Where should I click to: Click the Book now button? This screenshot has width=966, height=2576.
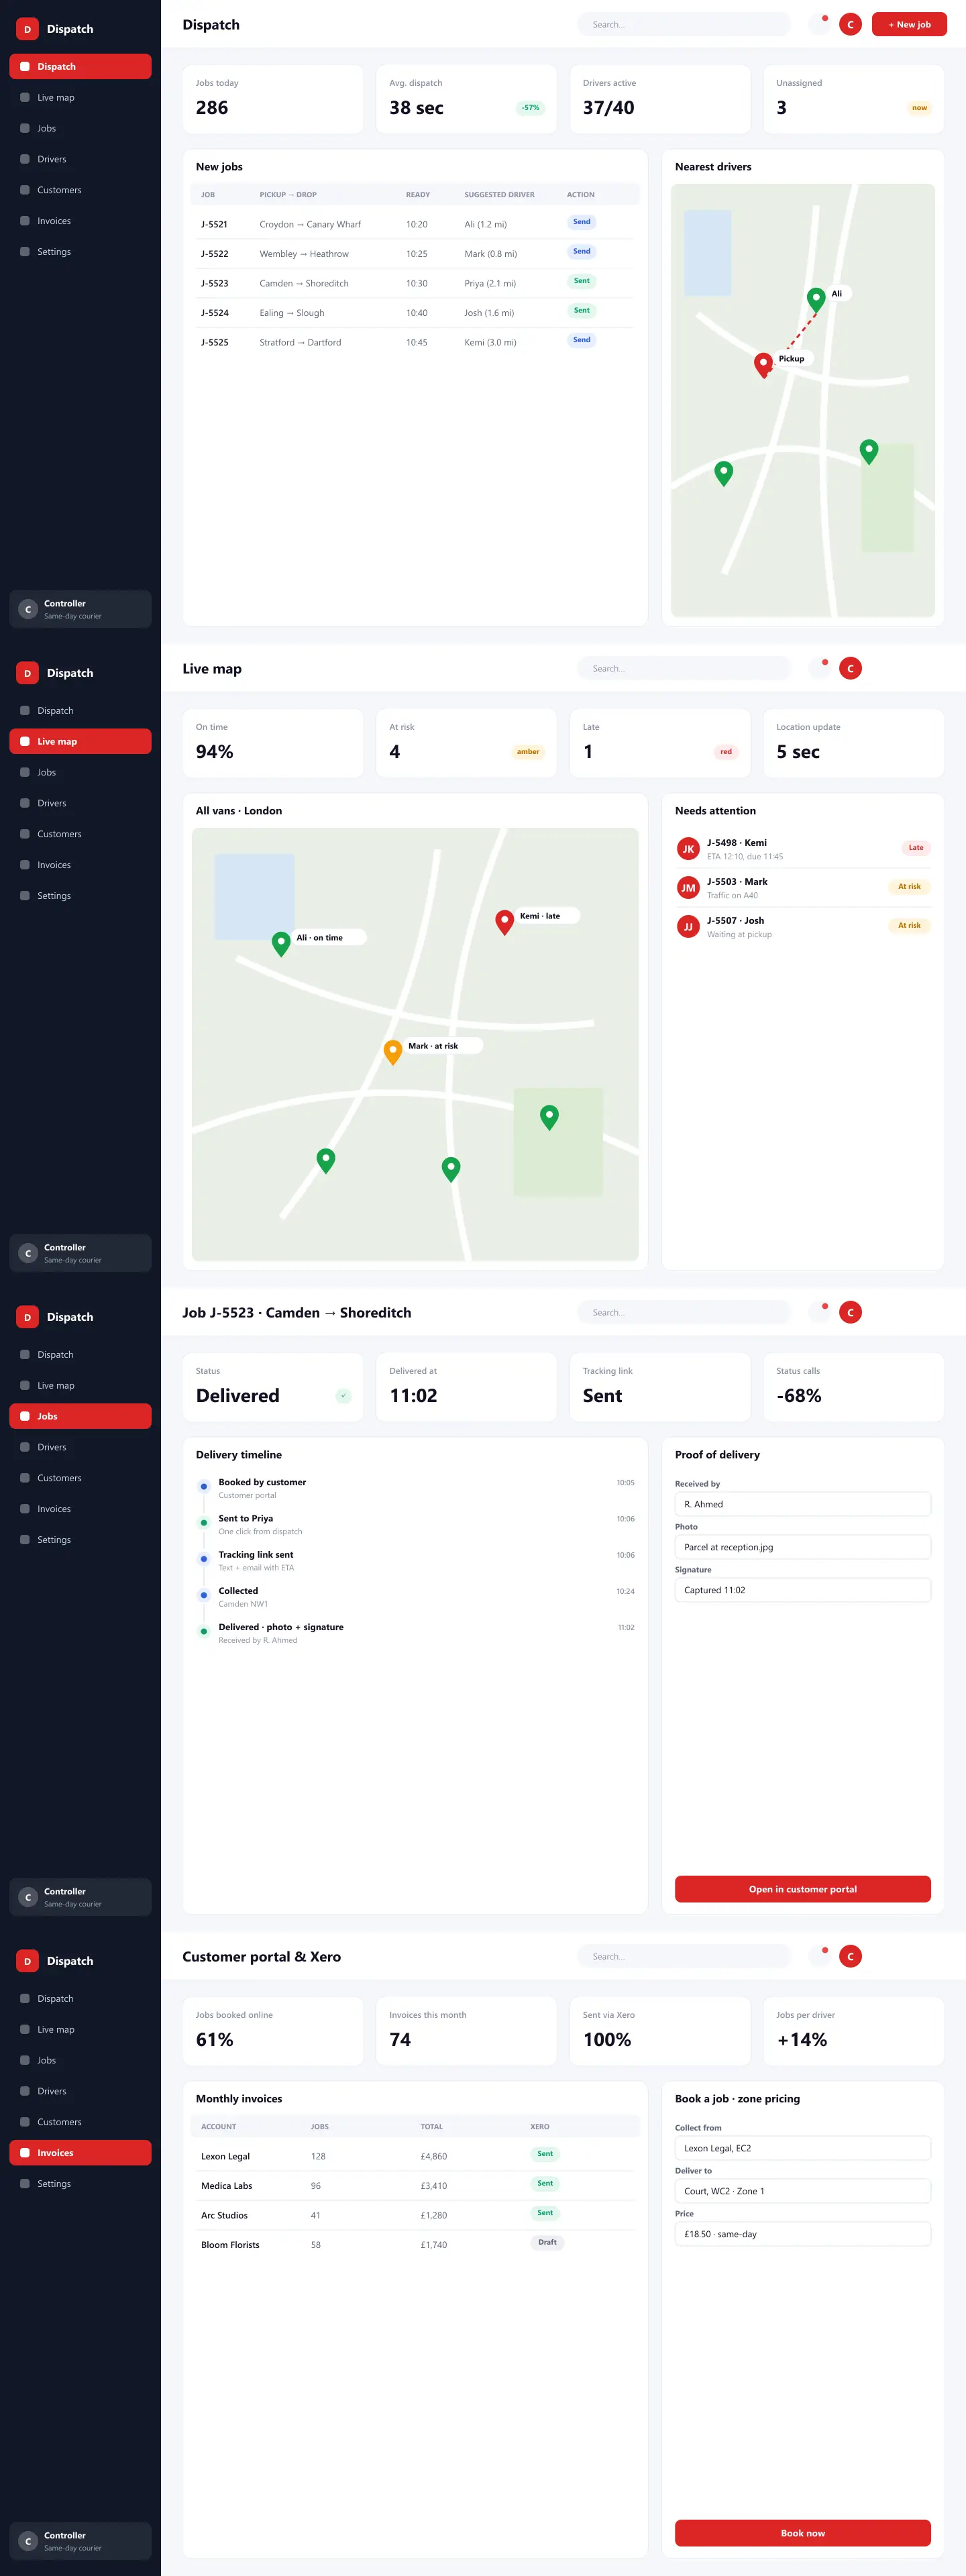point(803,2533)
